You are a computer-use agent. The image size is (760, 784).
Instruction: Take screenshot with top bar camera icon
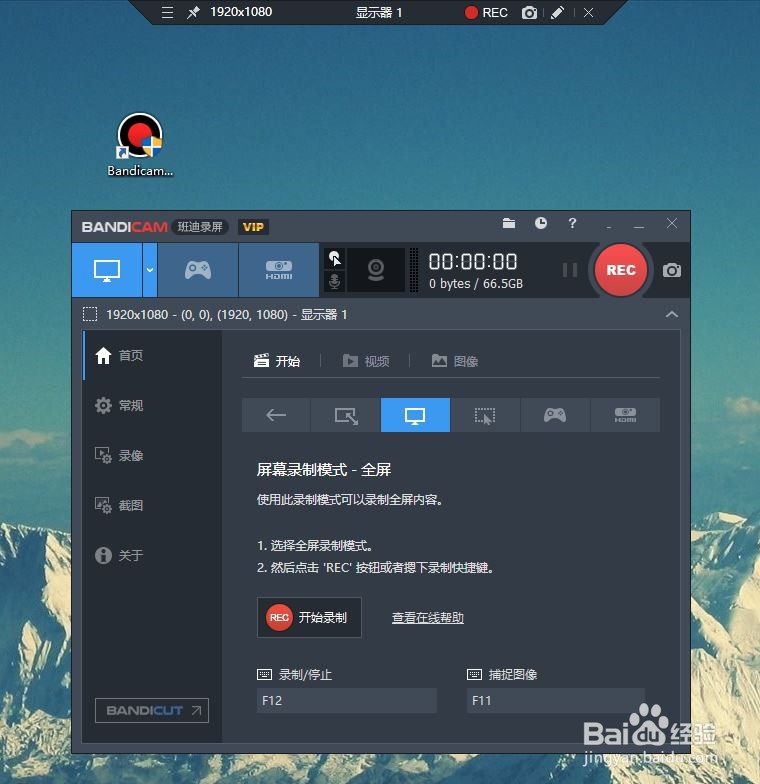pos(530,12)
